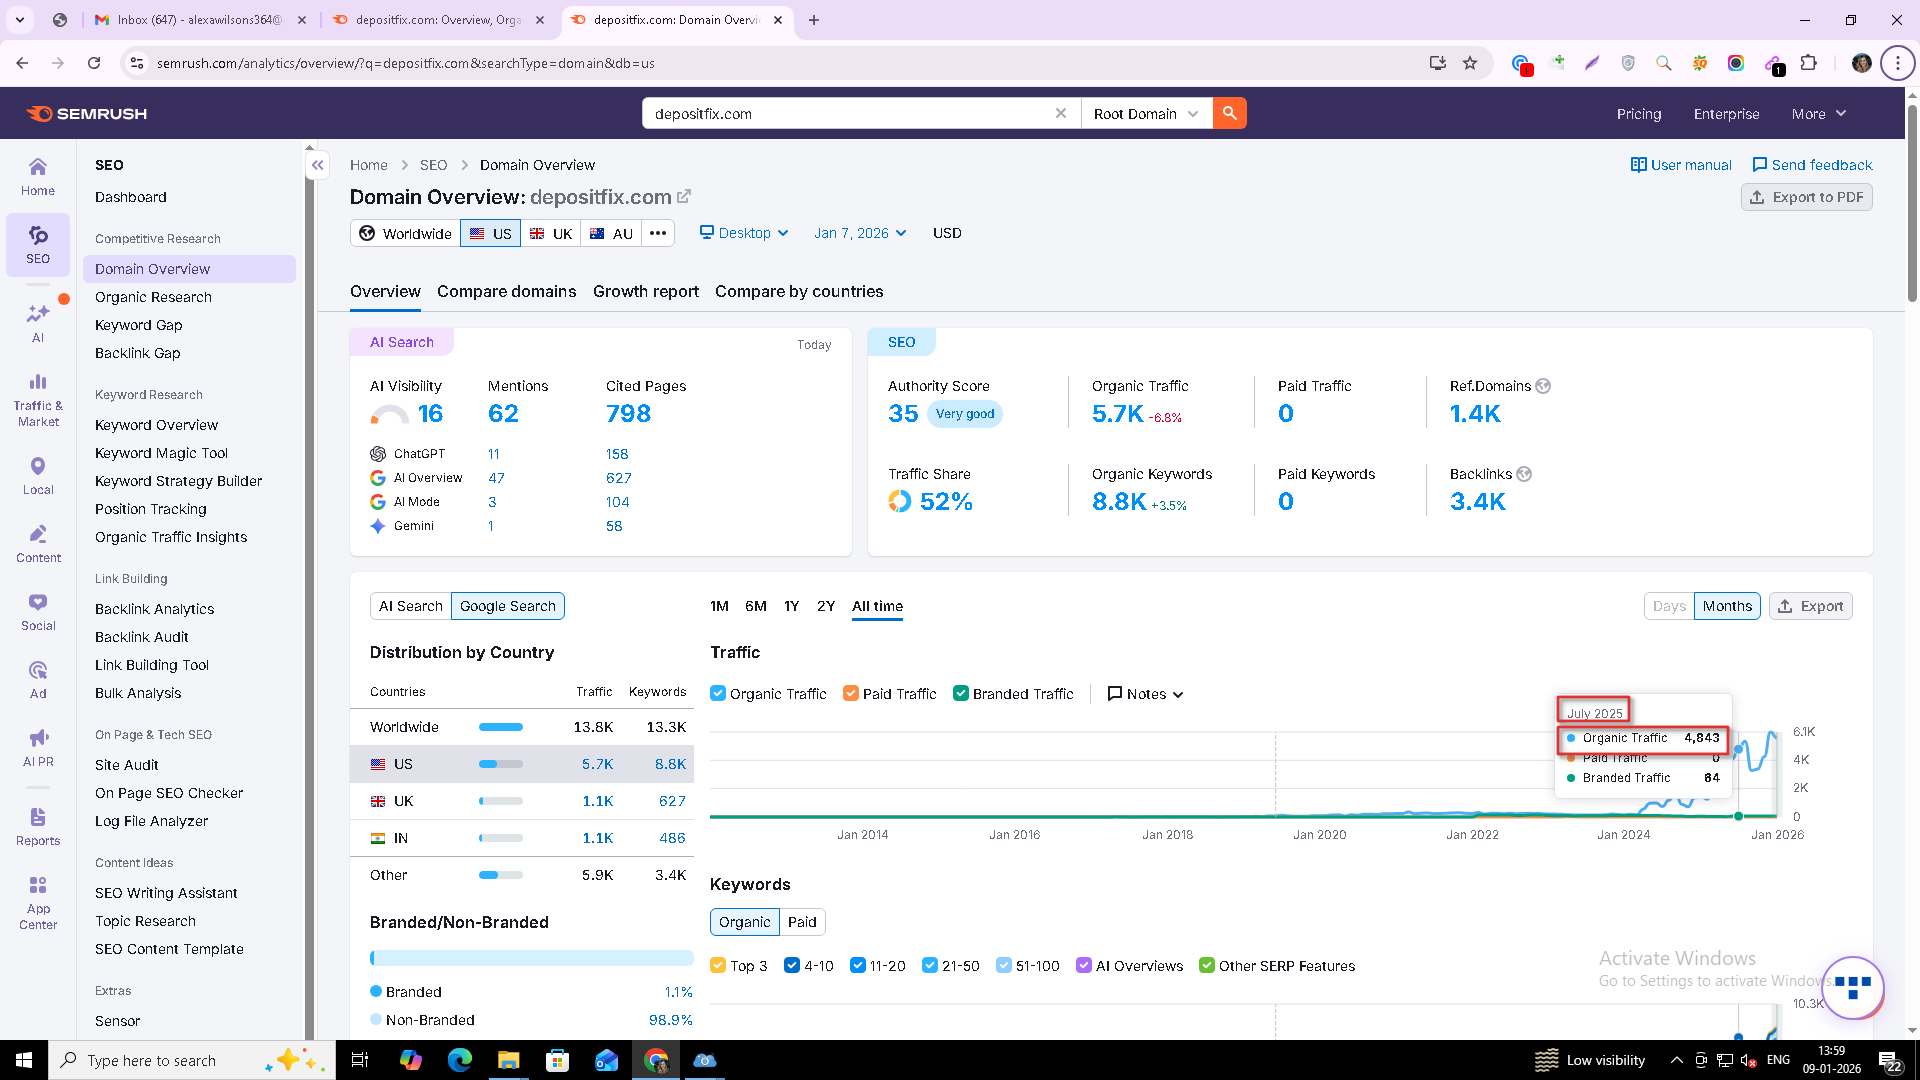Image resolution: width=1920 pixels, height=1080 pixels.
Task: Select the 1Y time range tab
Action: coord(791,606)
